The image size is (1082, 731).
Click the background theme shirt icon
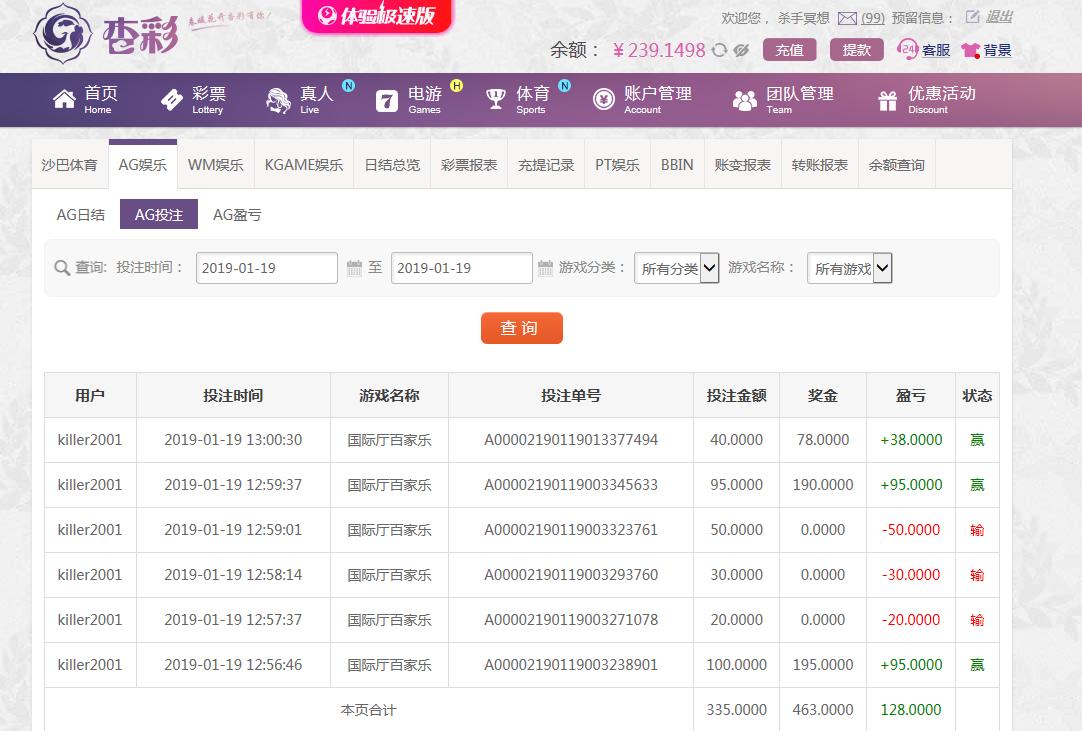(970, 50)
